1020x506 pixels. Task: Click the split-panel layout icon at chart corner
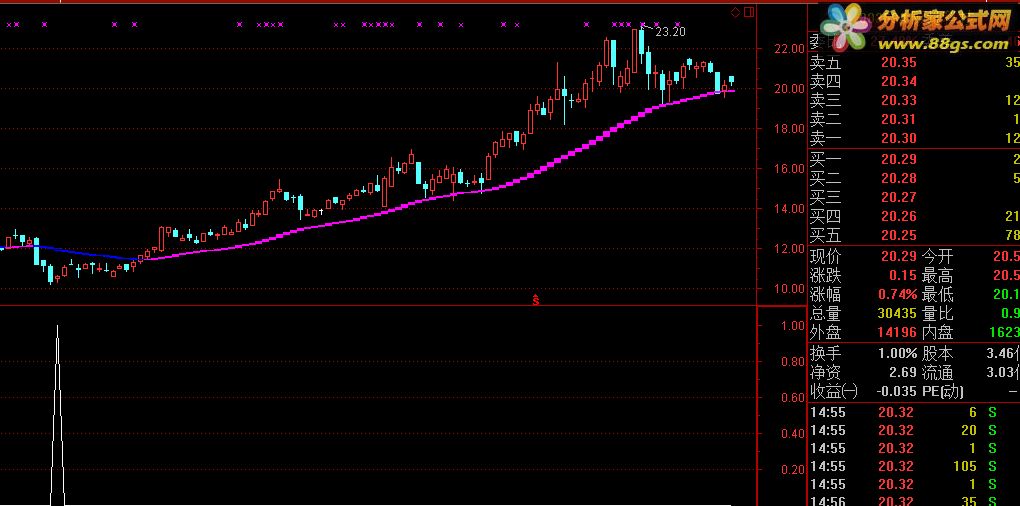click(749, 12)
